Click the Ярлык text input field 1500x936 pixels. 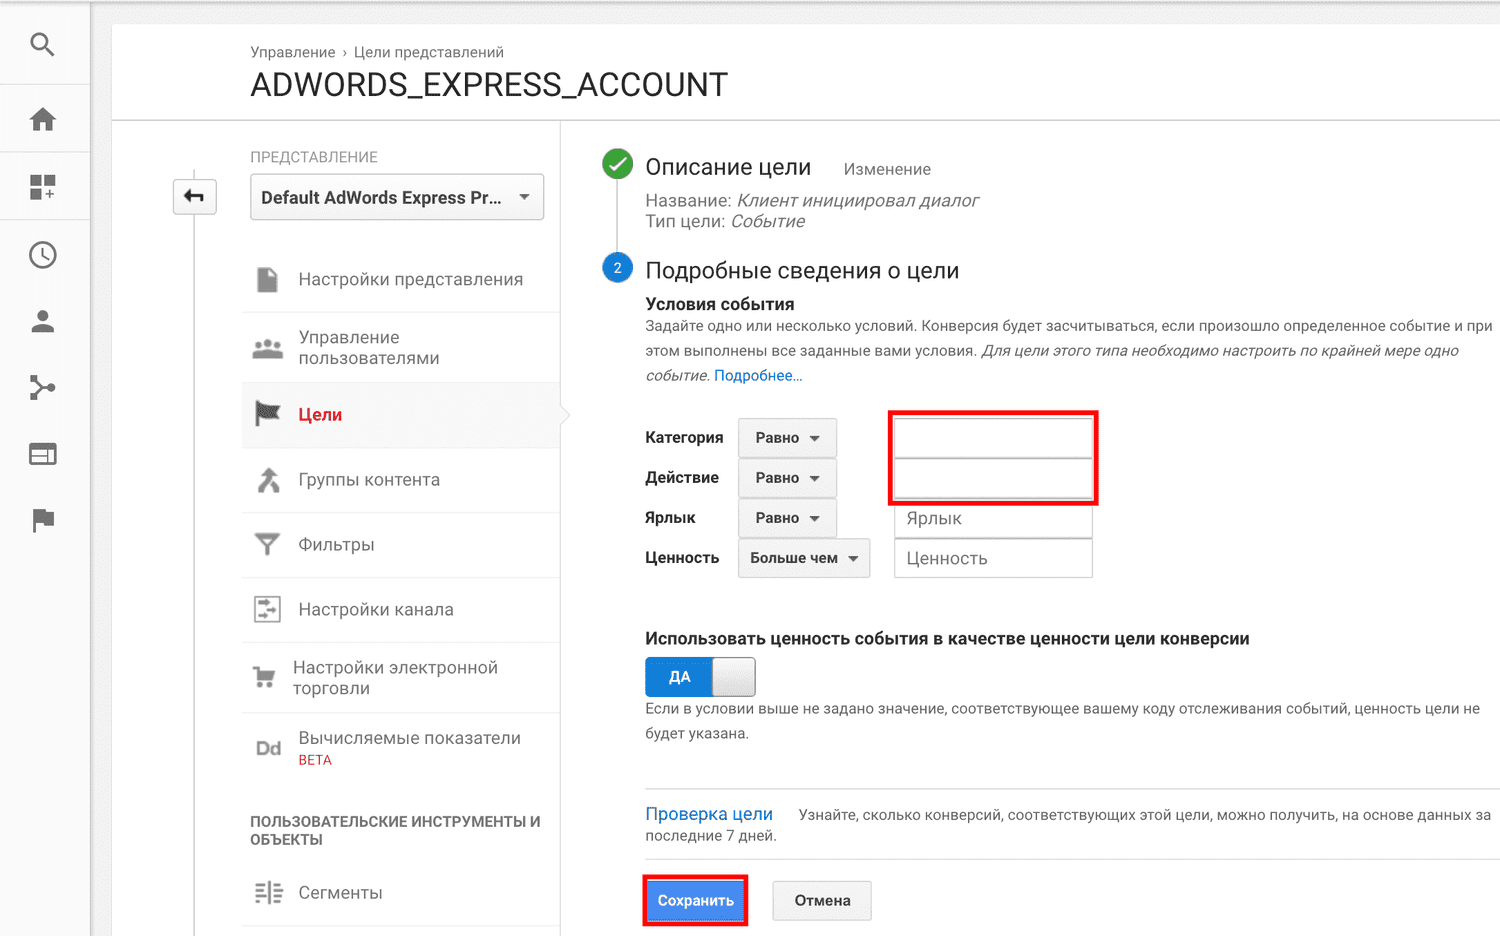click(992, 519)
